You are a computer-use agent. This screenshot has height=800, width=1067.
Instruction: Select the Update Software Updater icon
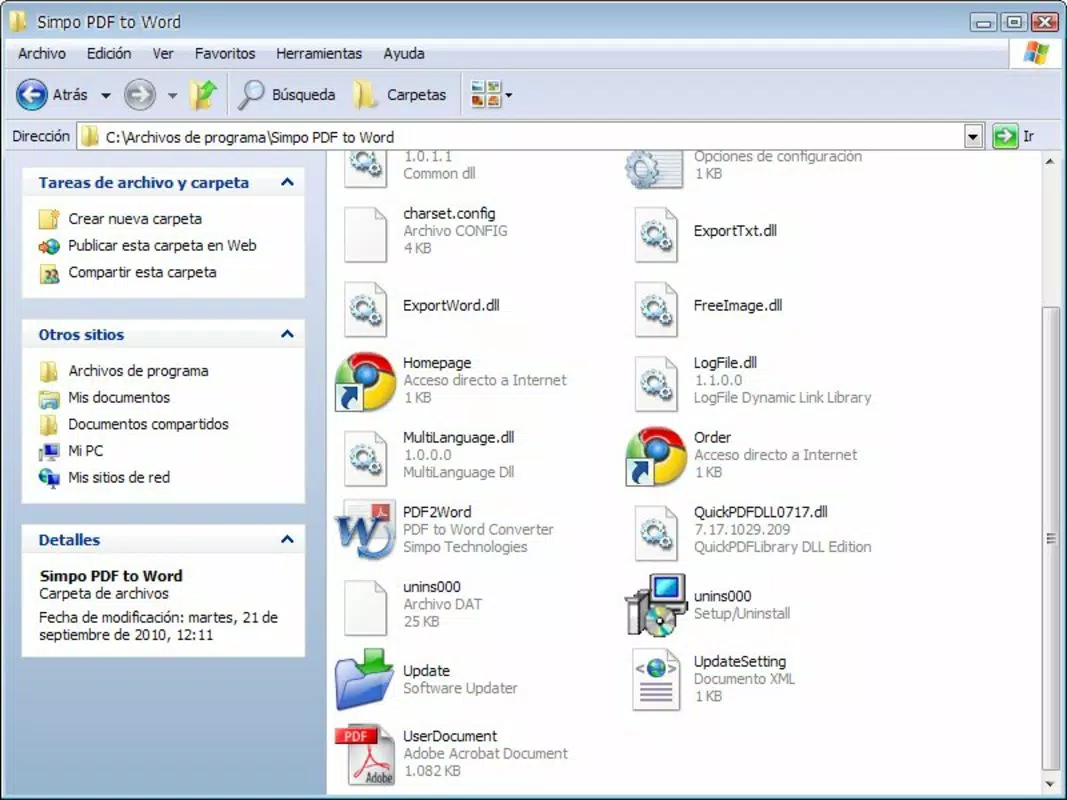tap(365, 680)
